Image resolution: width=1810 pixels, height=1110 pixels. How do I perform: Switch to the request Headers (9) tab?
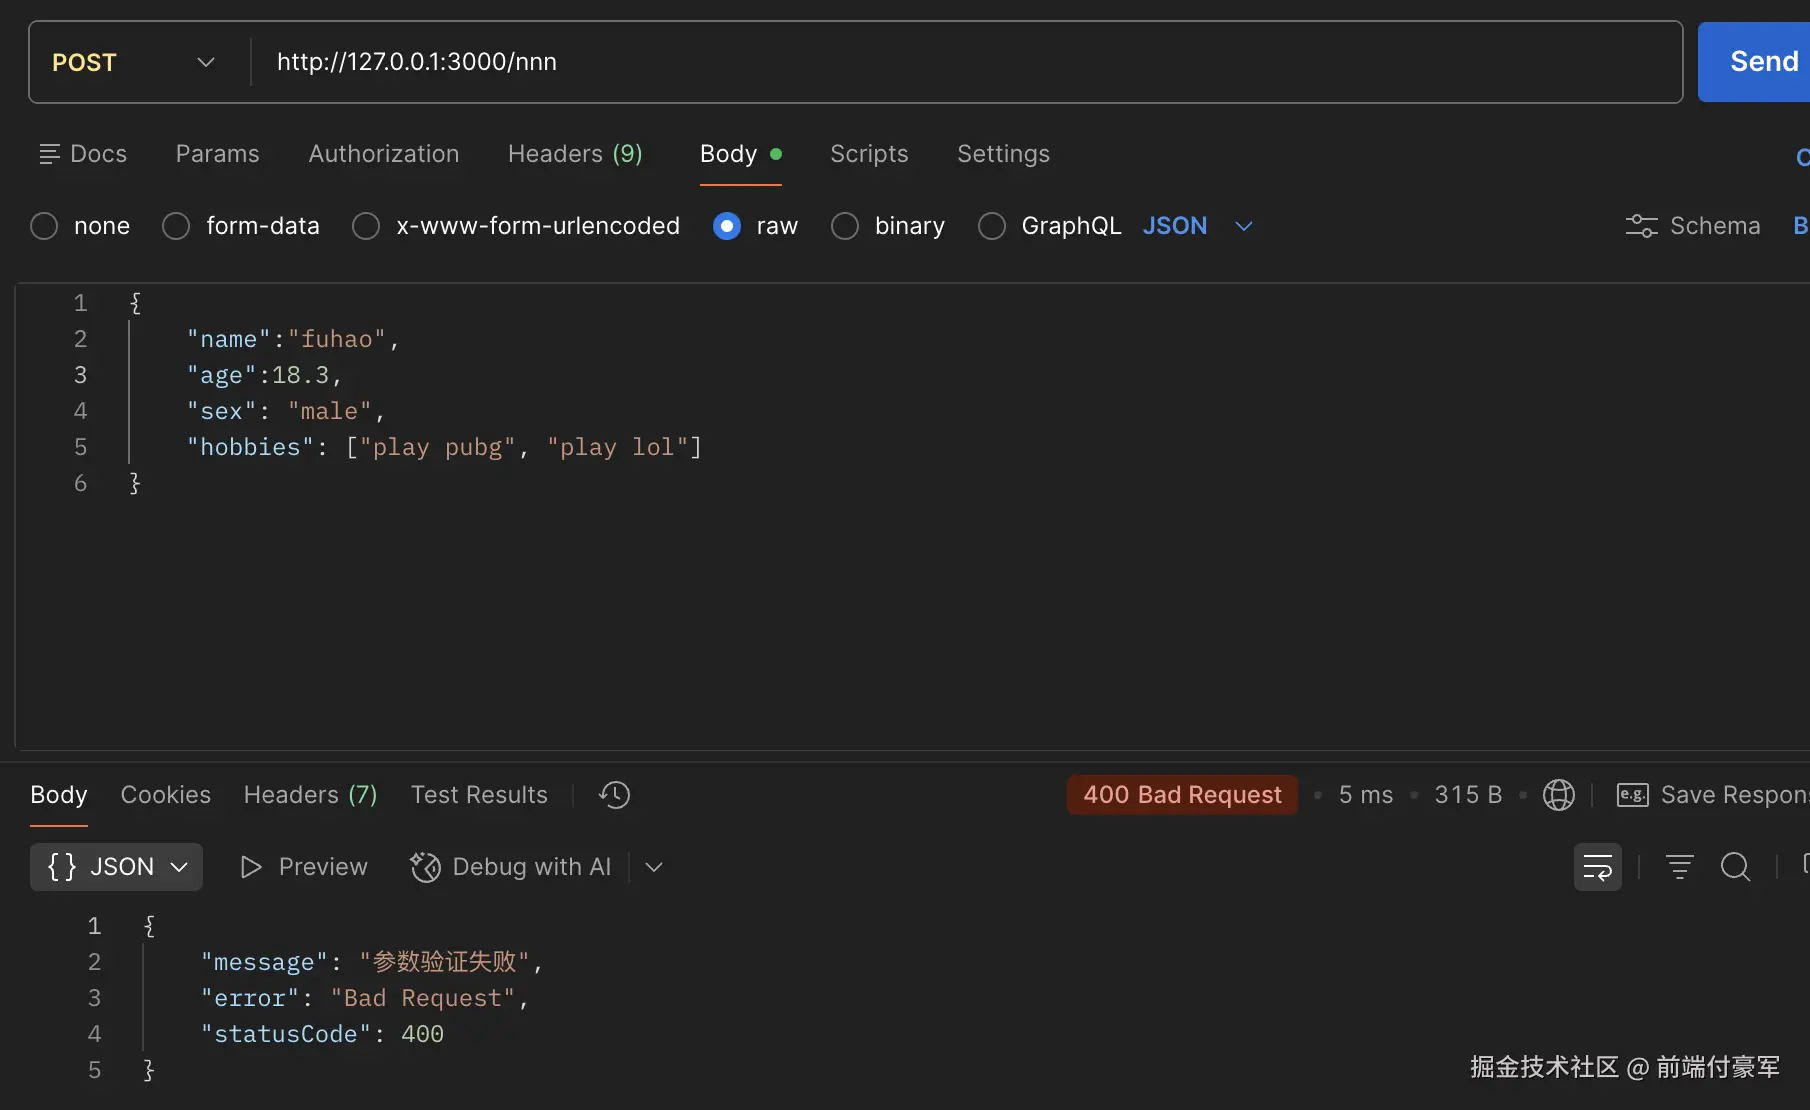(x=575, y=154)
